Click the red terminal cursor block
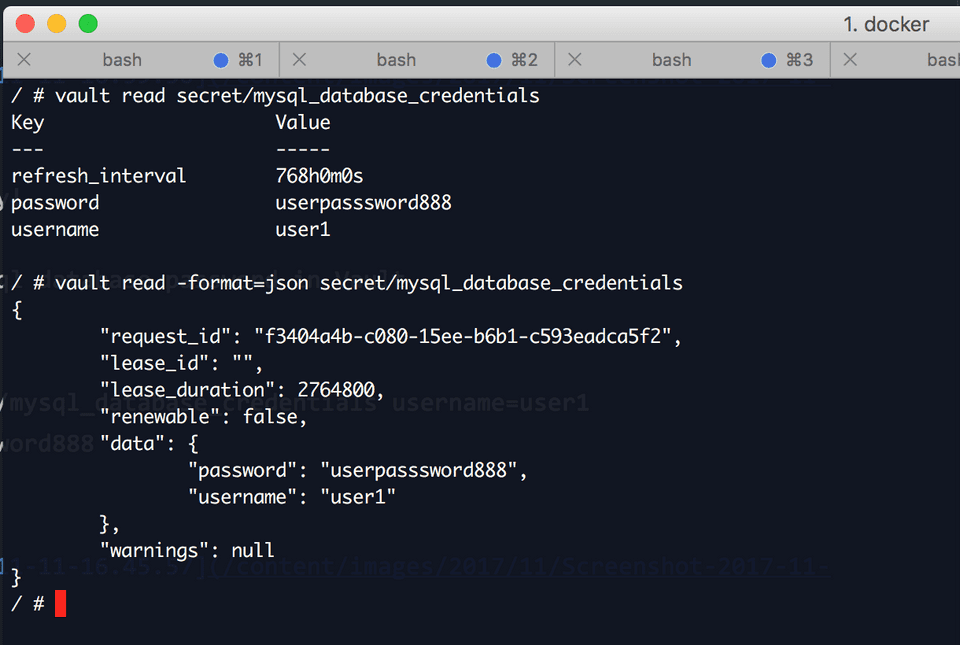The width and height of the screenshot is (960, 645). [60, 604]
